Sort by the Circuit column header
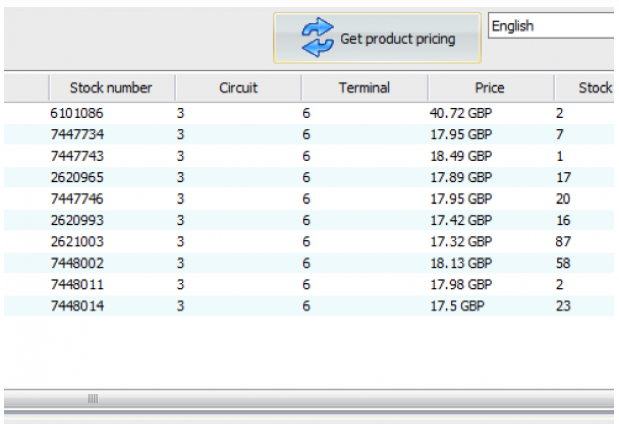The height and width of the screenshot is (424, 619). pos(238,88)
